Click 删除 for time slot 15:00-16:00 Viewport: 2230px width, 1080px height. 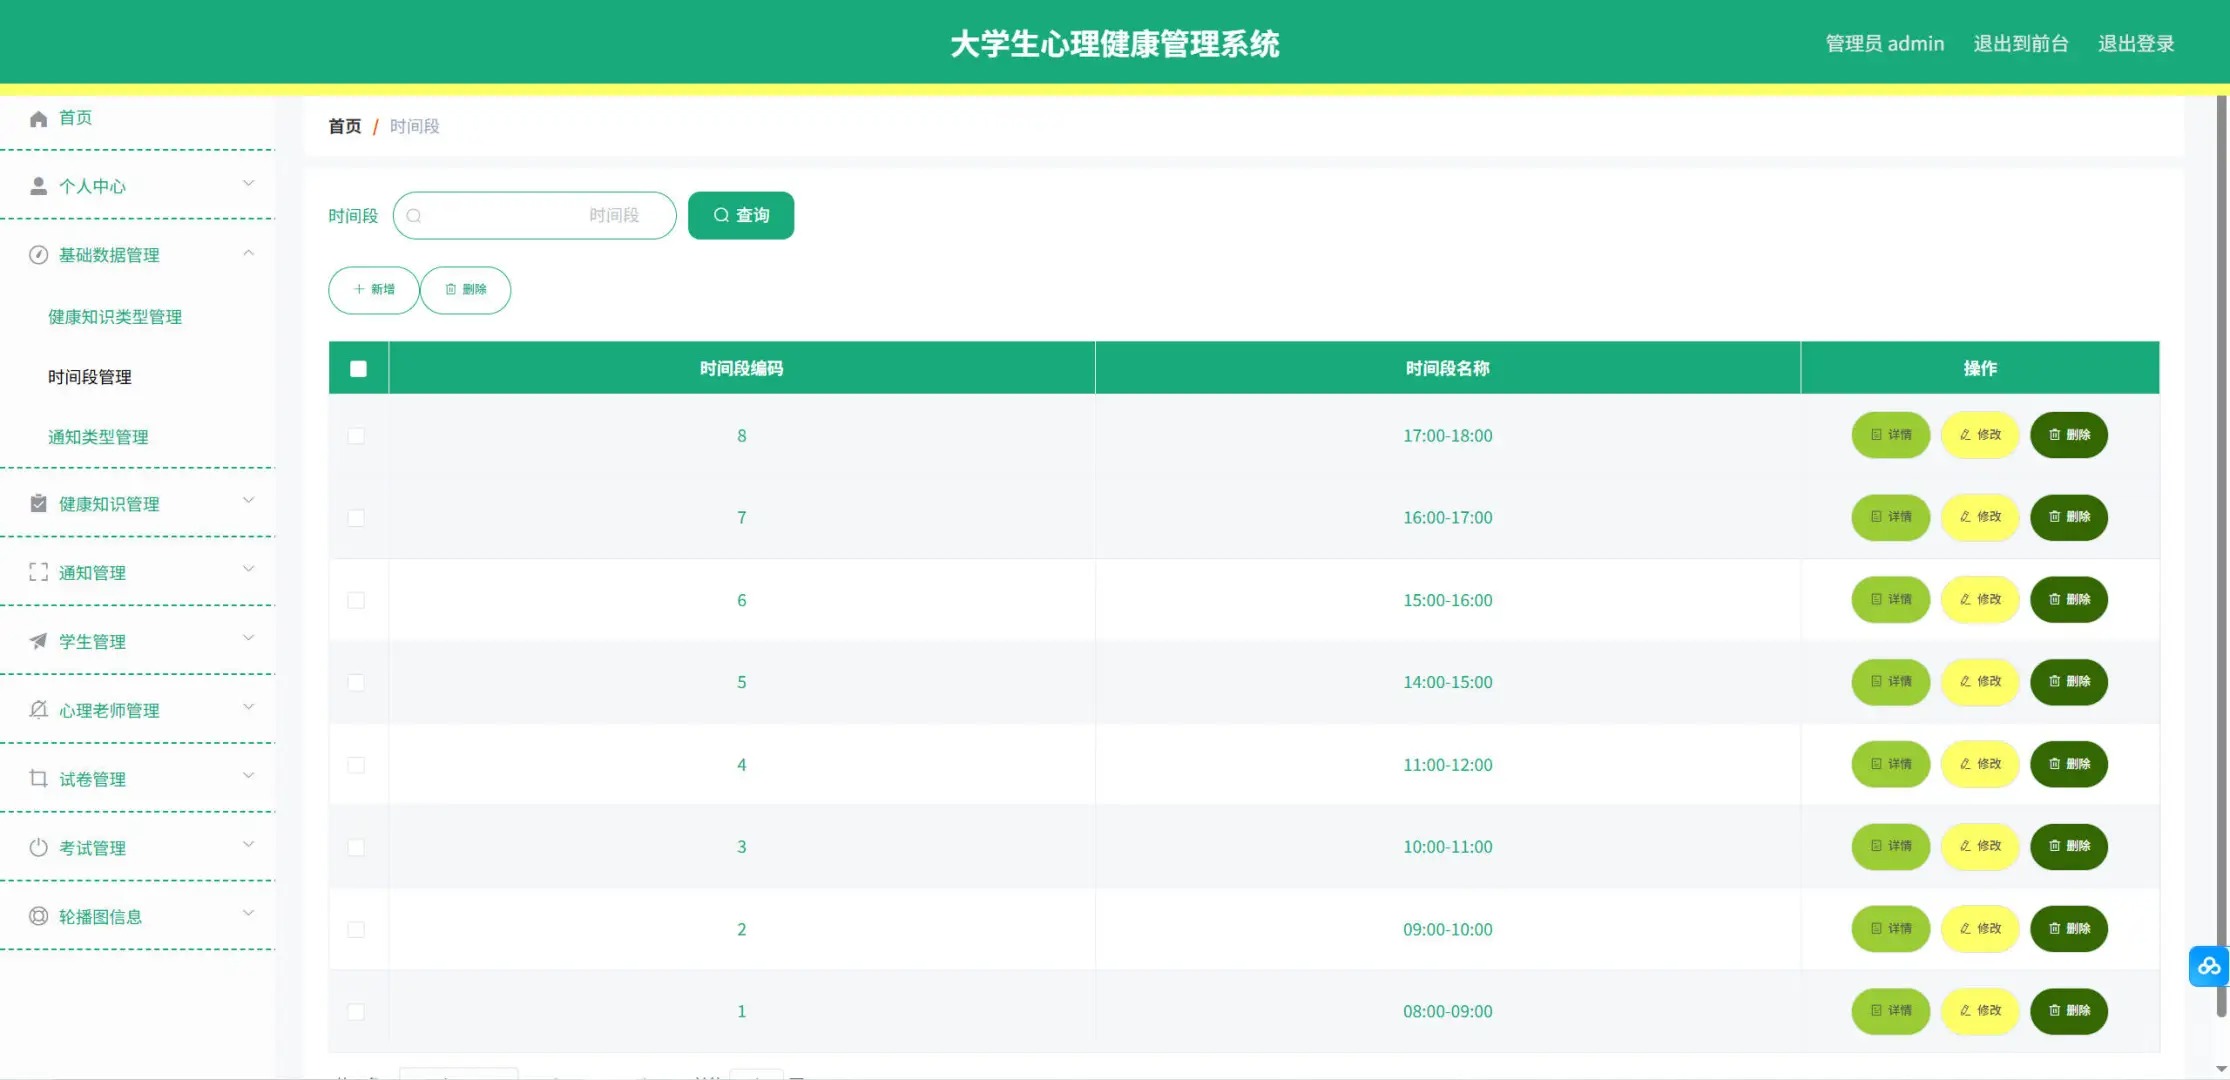click(x=2069, y=600)
